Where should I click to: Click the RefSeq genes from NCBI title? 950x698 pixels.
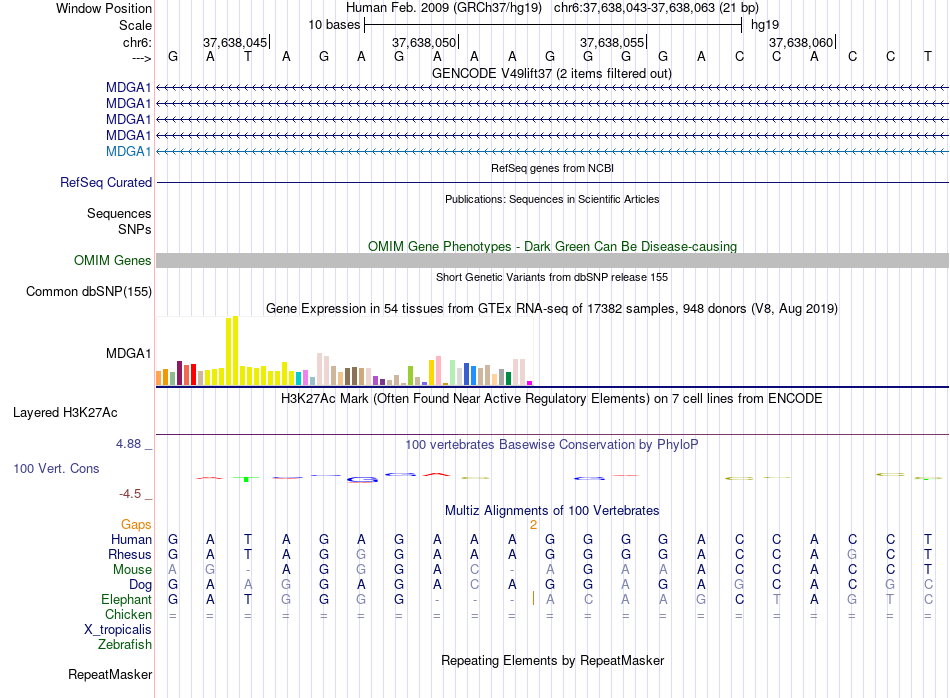point(553,168)
